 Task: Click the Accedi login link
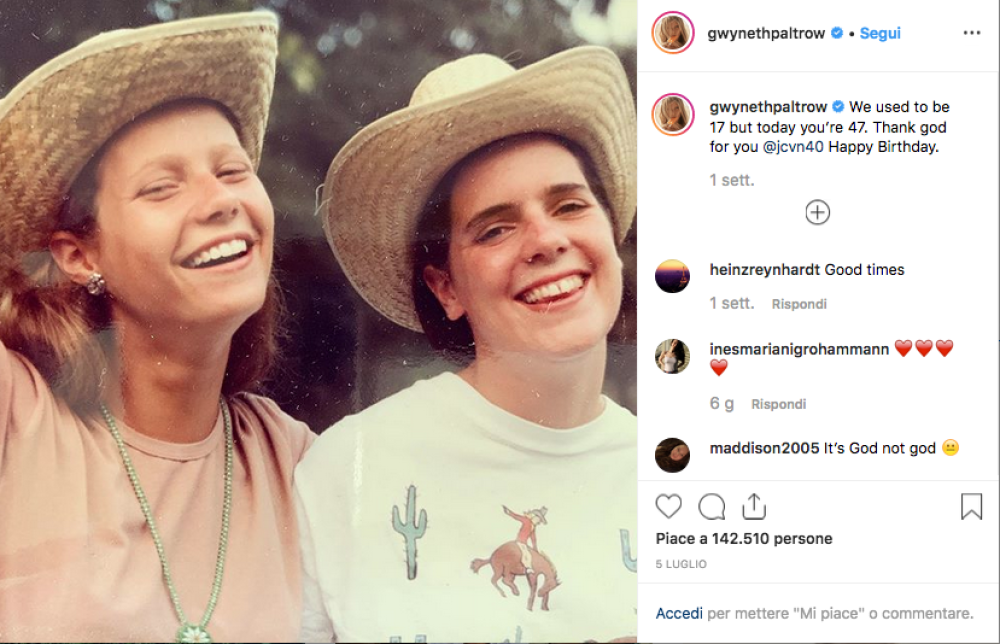coord(680,613)
